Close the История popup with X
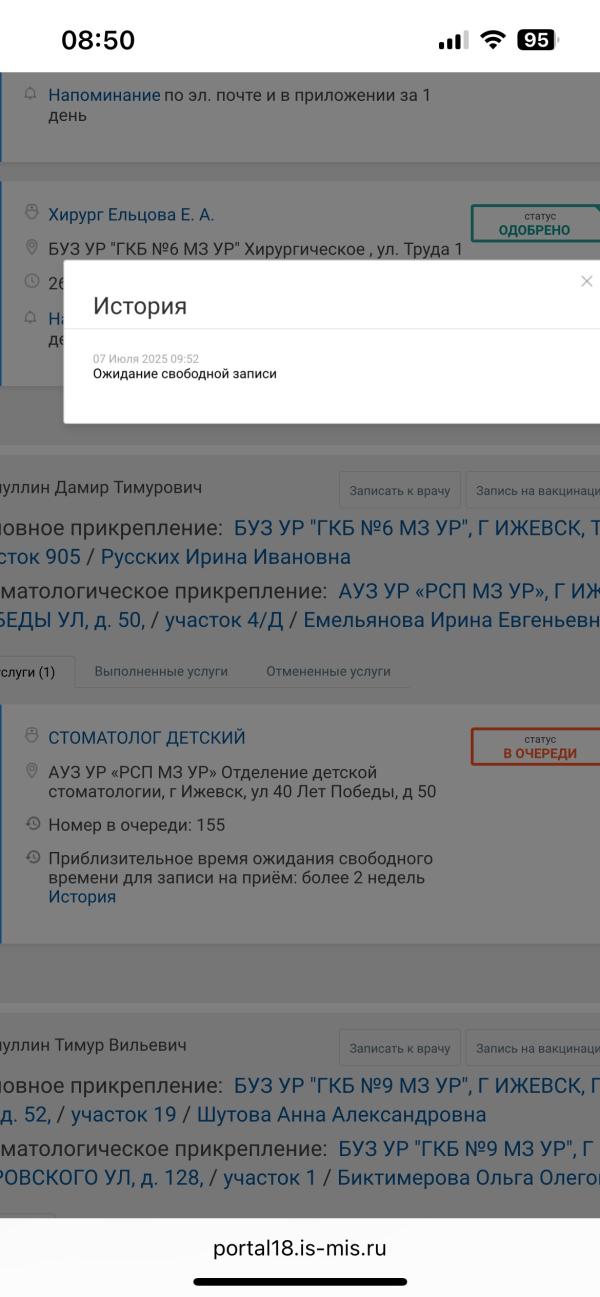This screenshot has height=1297, width=600. click(x=586, y=282)
